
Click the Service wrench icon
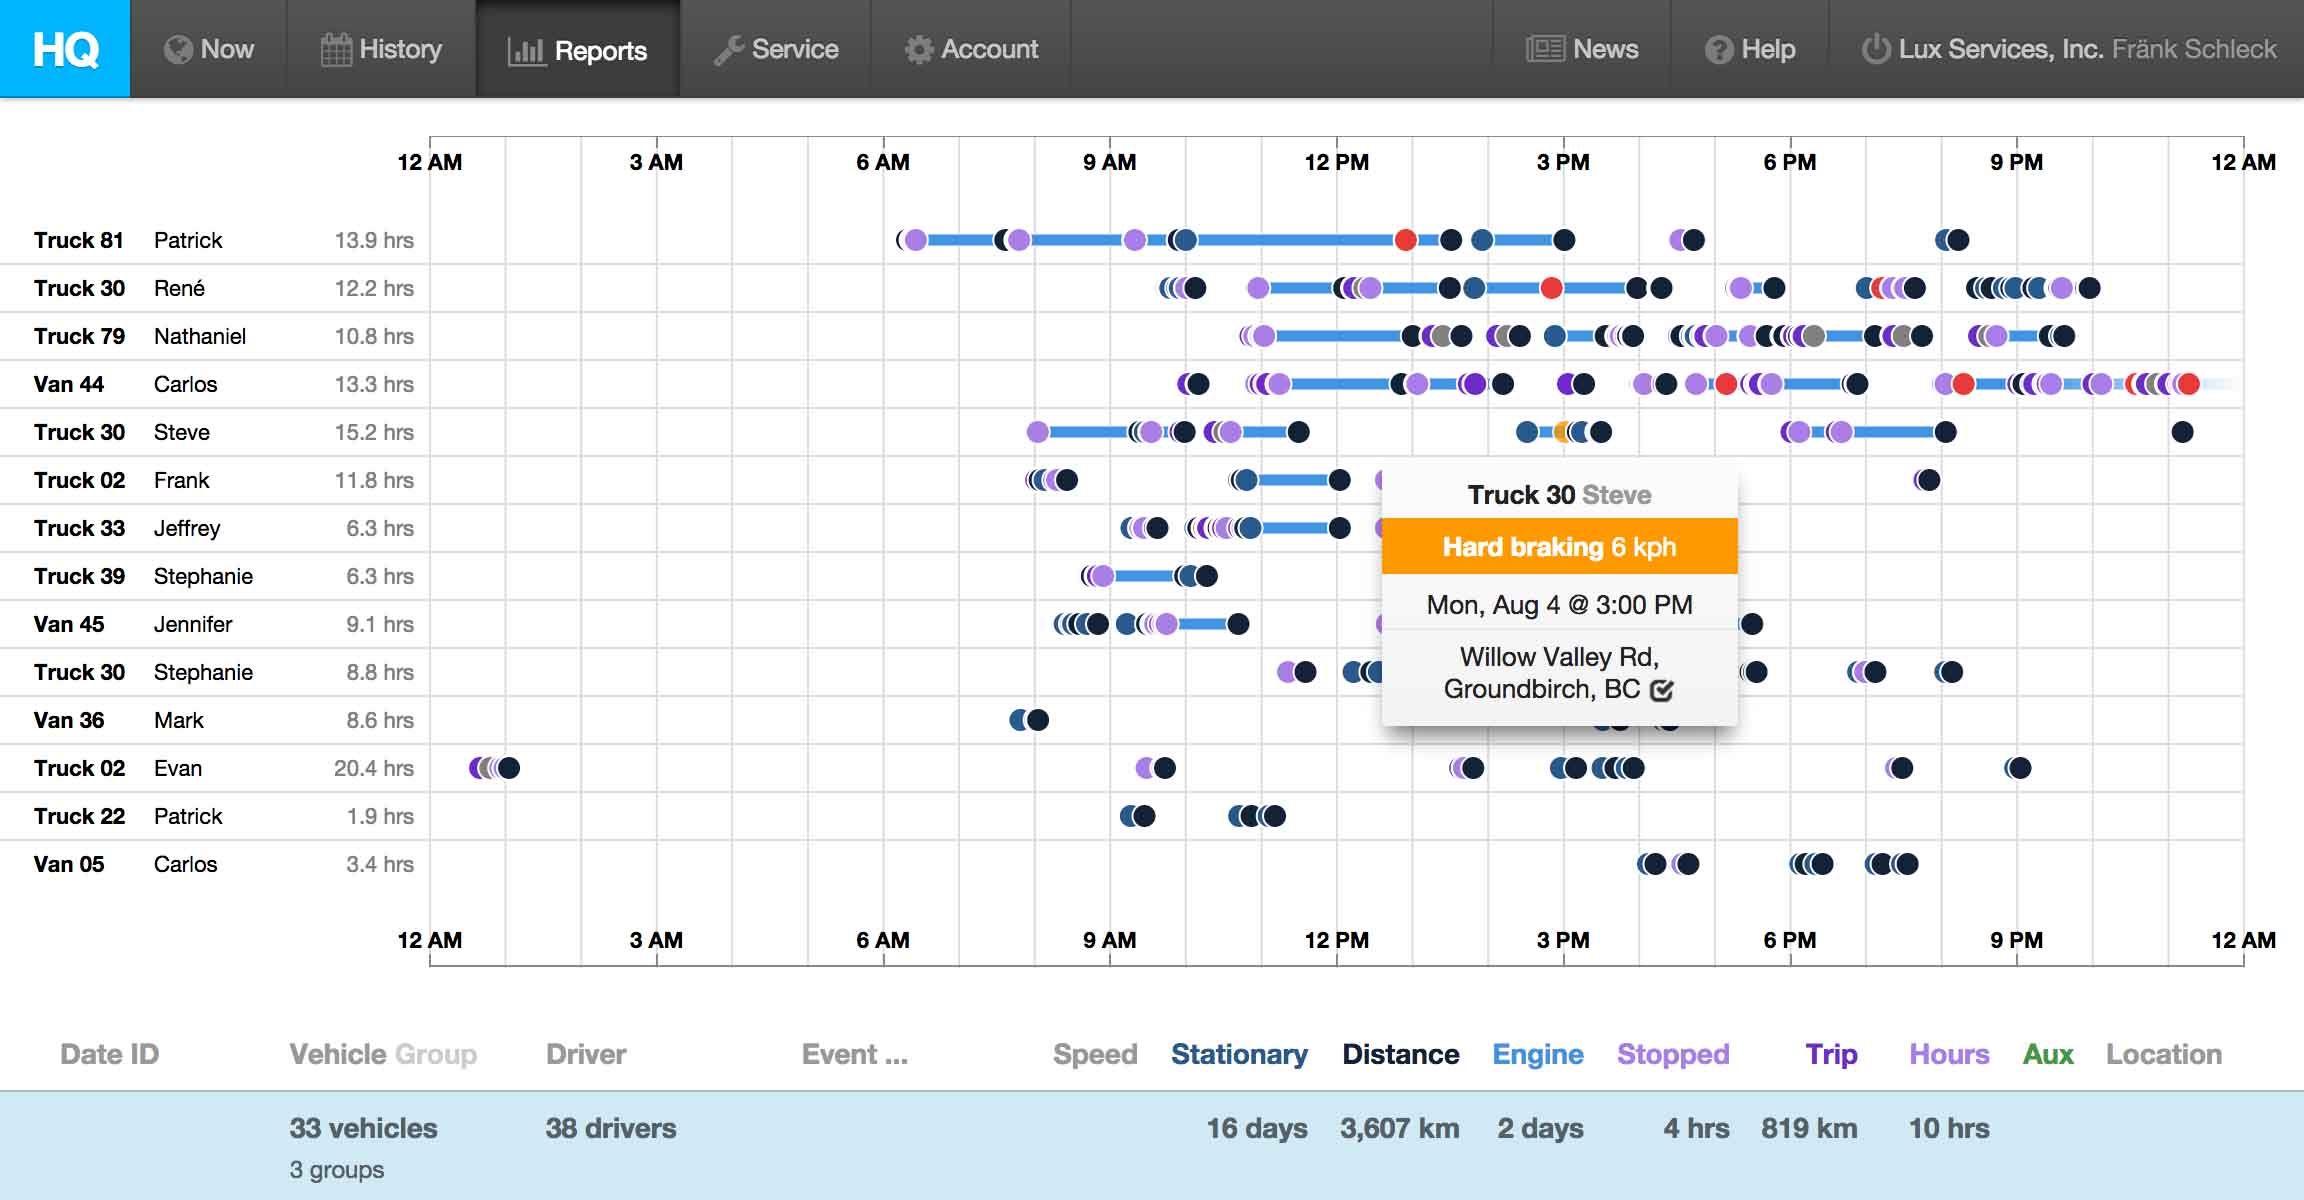point(728,50)
